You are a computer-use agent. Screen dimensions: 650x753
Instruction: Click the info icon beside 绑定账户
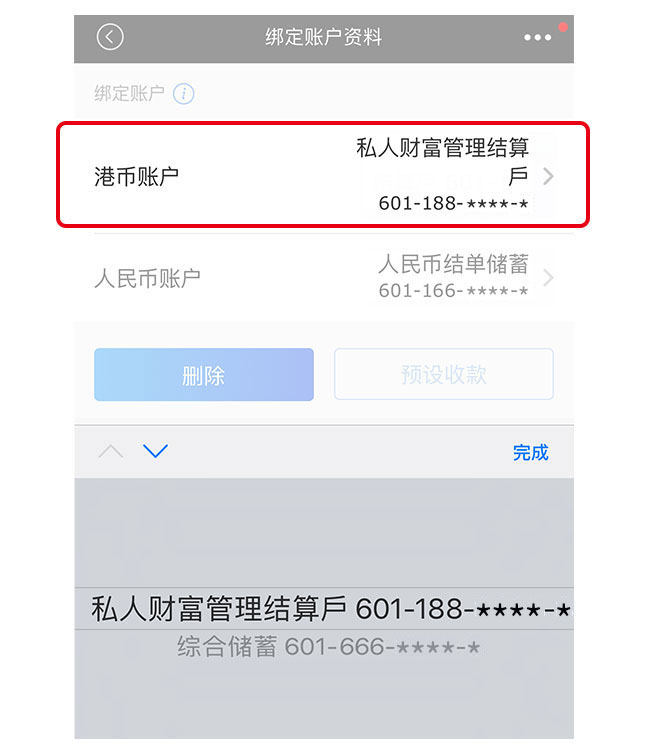click(x=183, y=94)
